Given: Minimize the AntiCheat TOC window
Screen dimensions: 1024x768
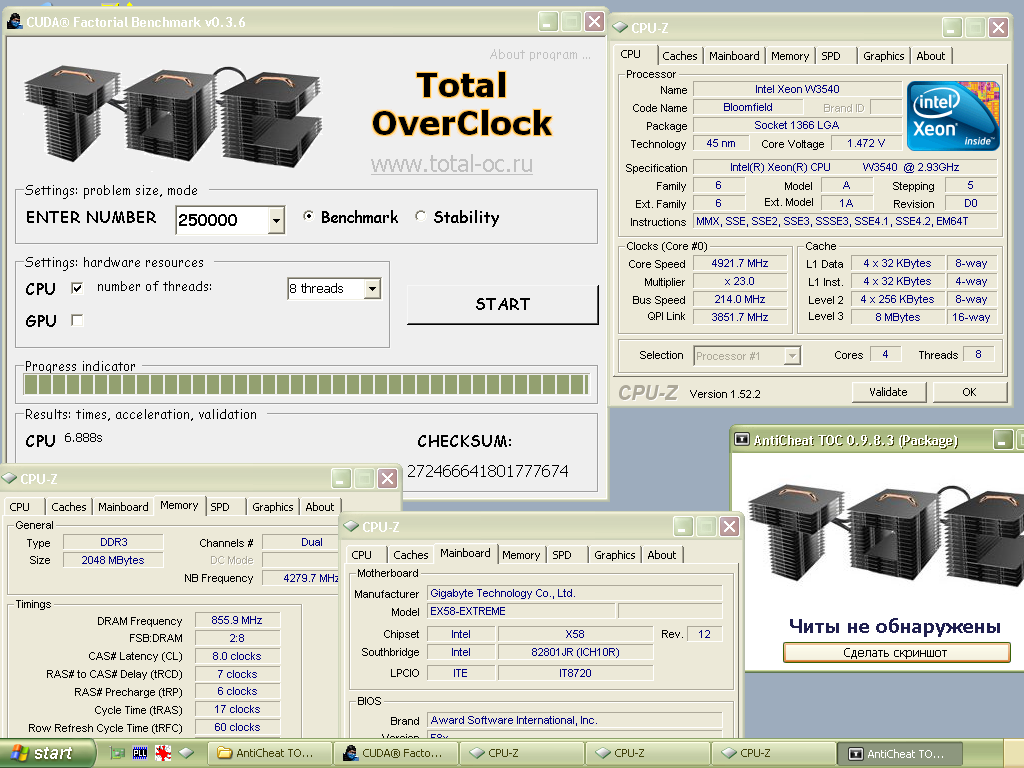Looking at the screenshot, I should pos(1002,440).
